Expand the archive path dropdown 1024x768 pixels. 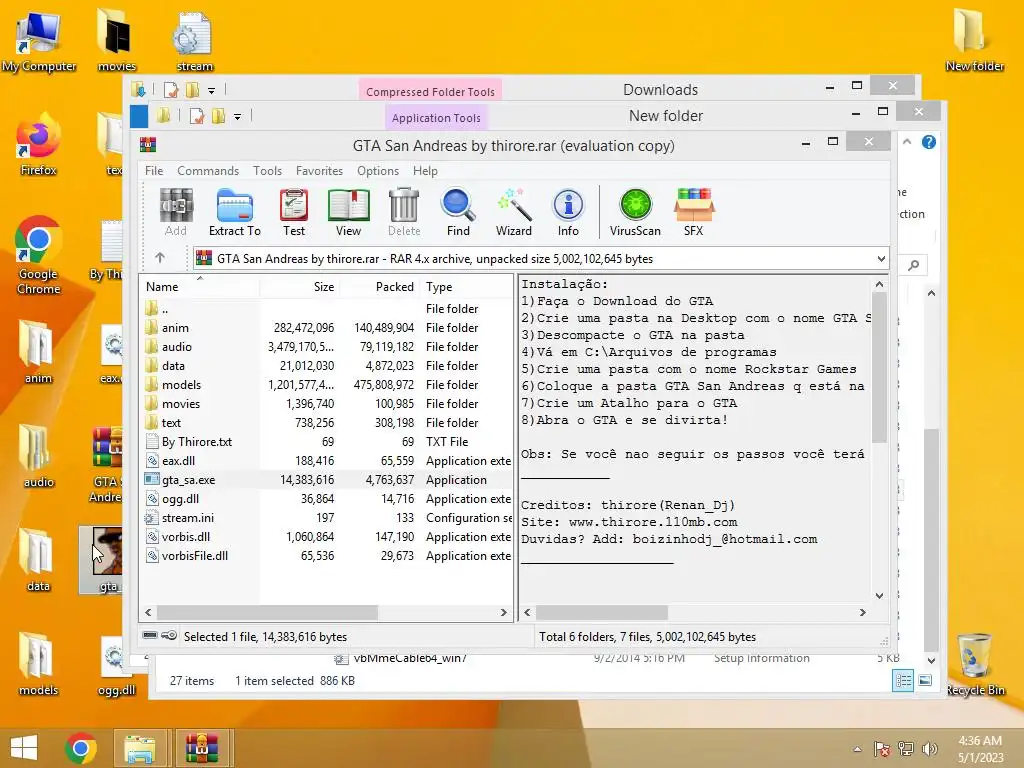pyautogui.click(x=881, y=259)
